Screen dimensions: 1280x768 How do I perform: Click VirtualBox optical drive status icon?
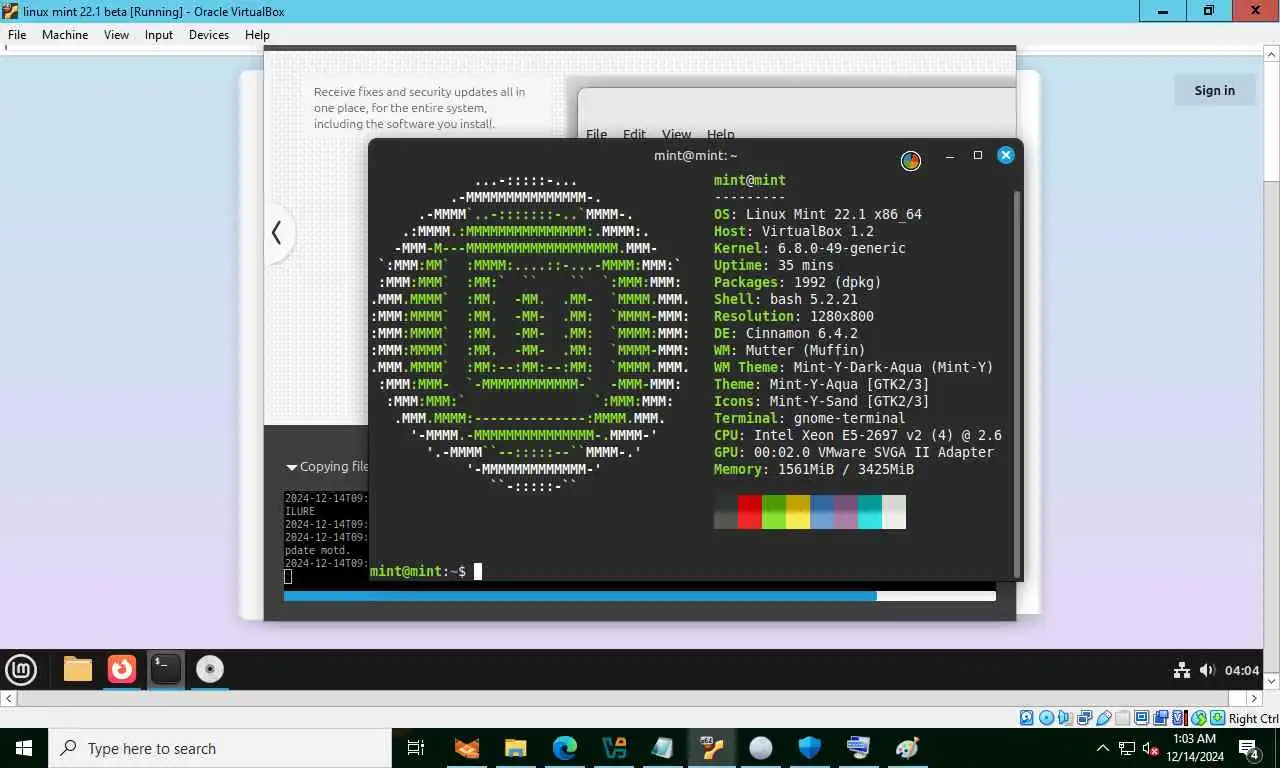pyautogui.click(x=1046, y=718)
